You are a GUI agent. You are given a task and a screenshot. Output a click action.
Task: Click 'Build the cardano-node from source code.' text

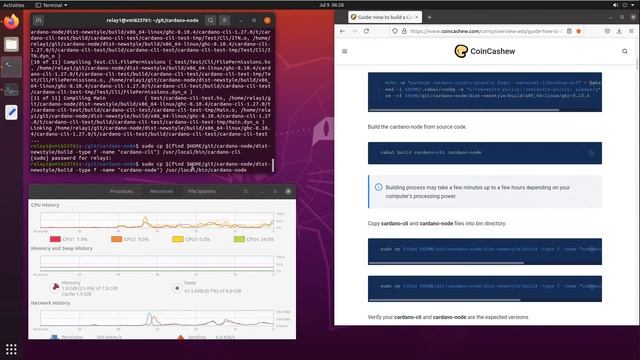[417, 127]
